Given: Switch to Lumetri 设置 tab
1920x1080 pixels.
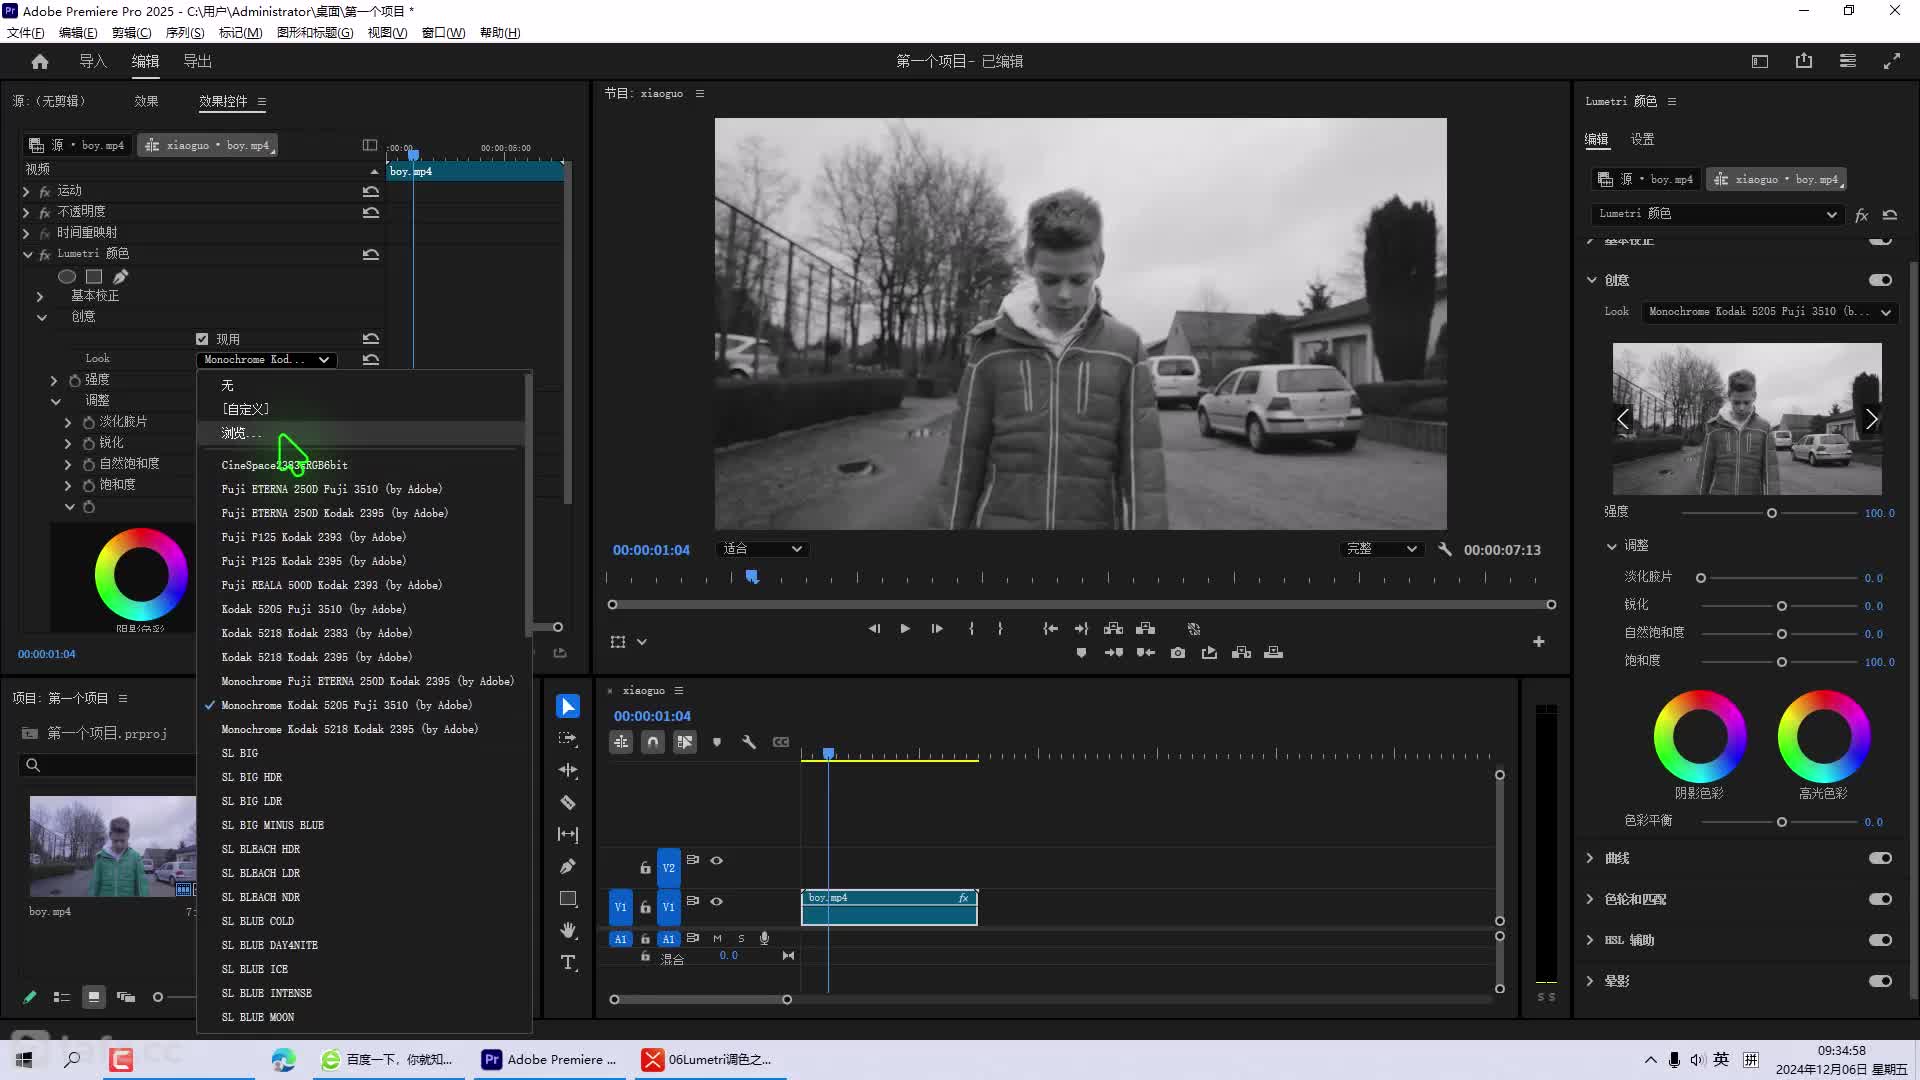Looking at the screenshot, I should click(1642, 139).
